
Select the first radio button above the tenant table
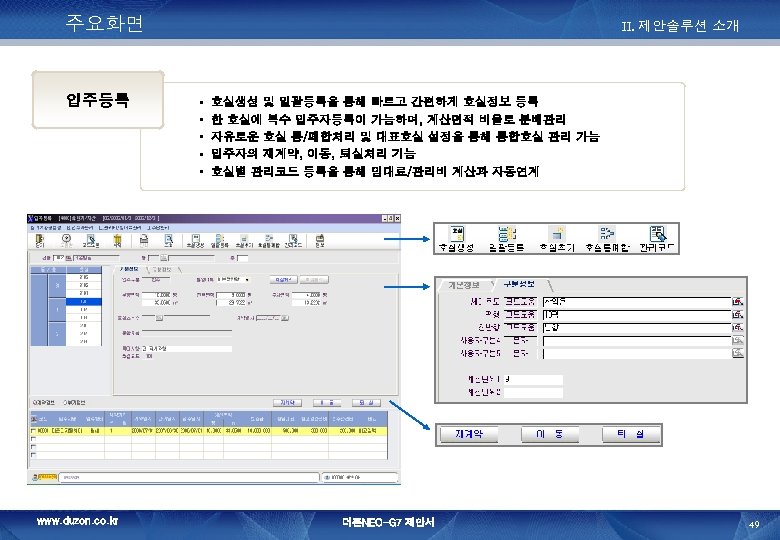[34, 402]
